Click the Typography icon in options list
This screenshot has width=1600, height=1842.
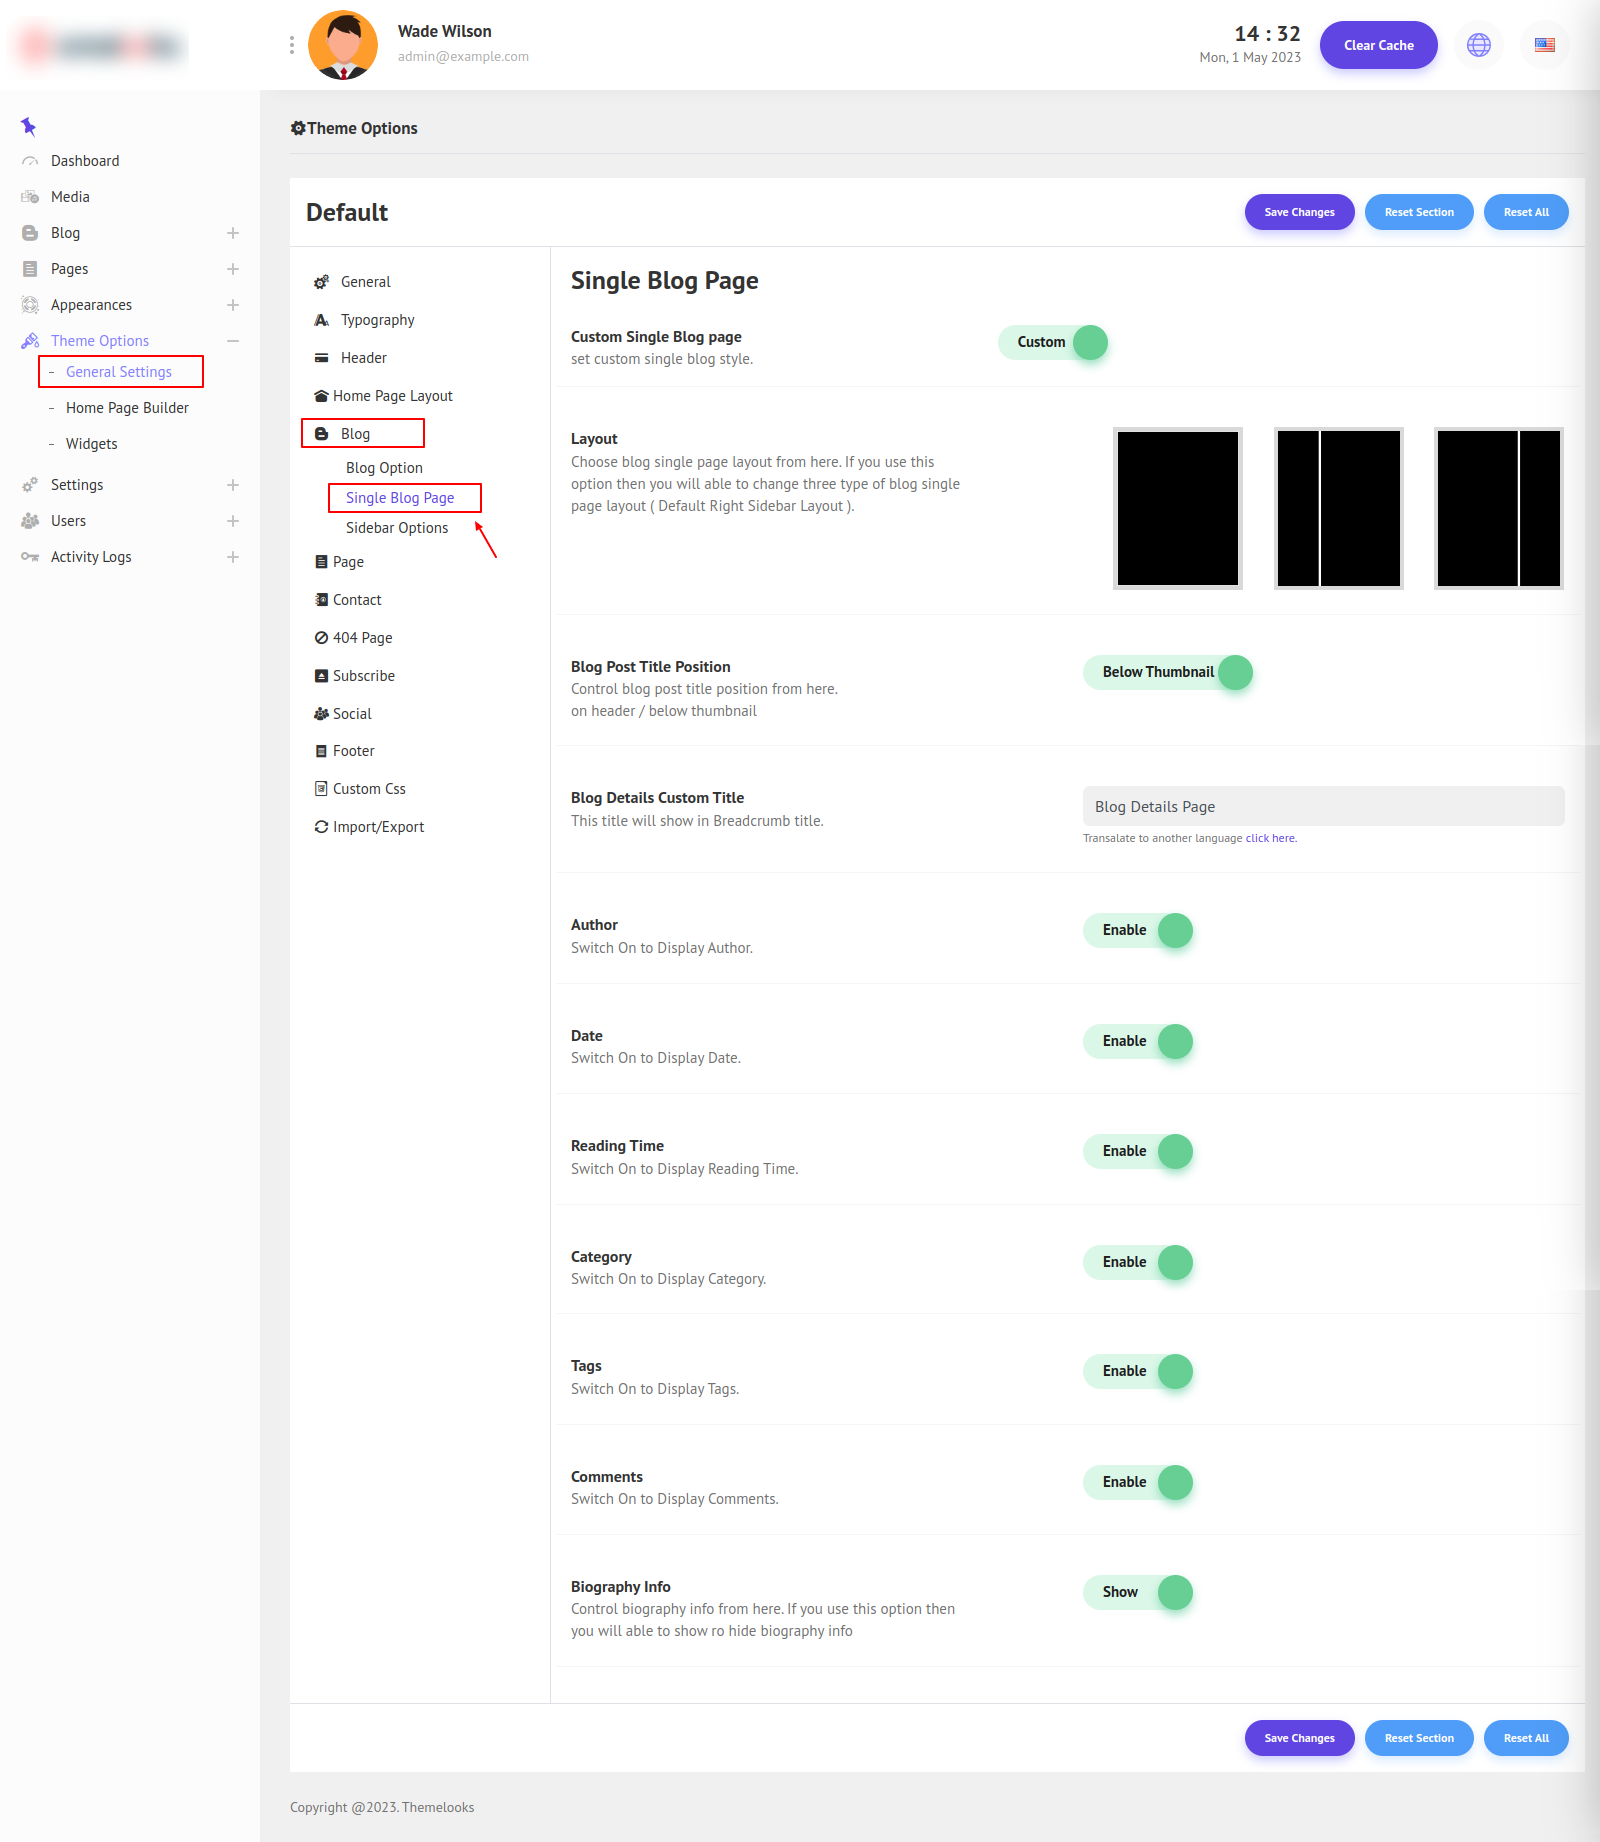click(x=321, y=320)
